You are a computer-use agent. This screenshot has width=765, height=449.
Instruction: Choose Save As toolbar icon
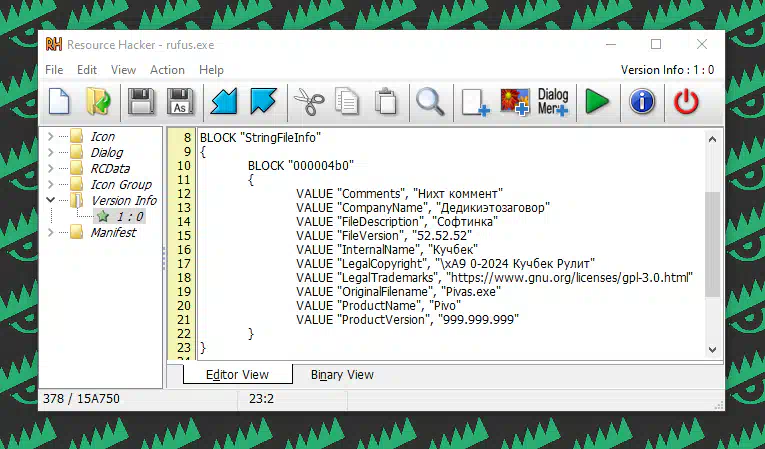pyautogui.click(x=180, y=102)
